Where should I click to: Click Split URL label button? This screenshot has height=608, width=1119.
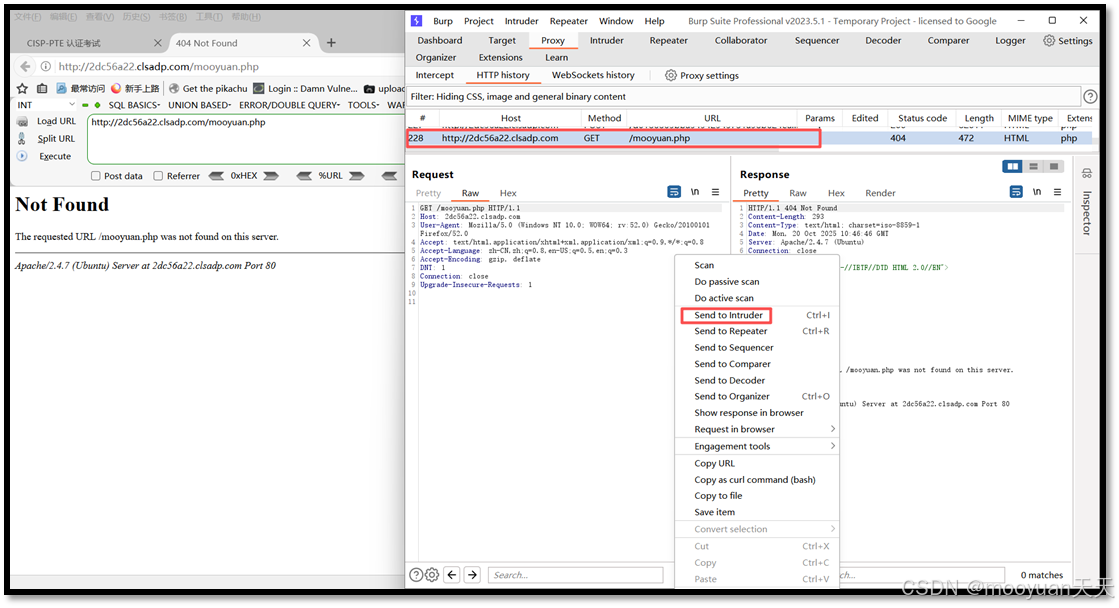56,138
